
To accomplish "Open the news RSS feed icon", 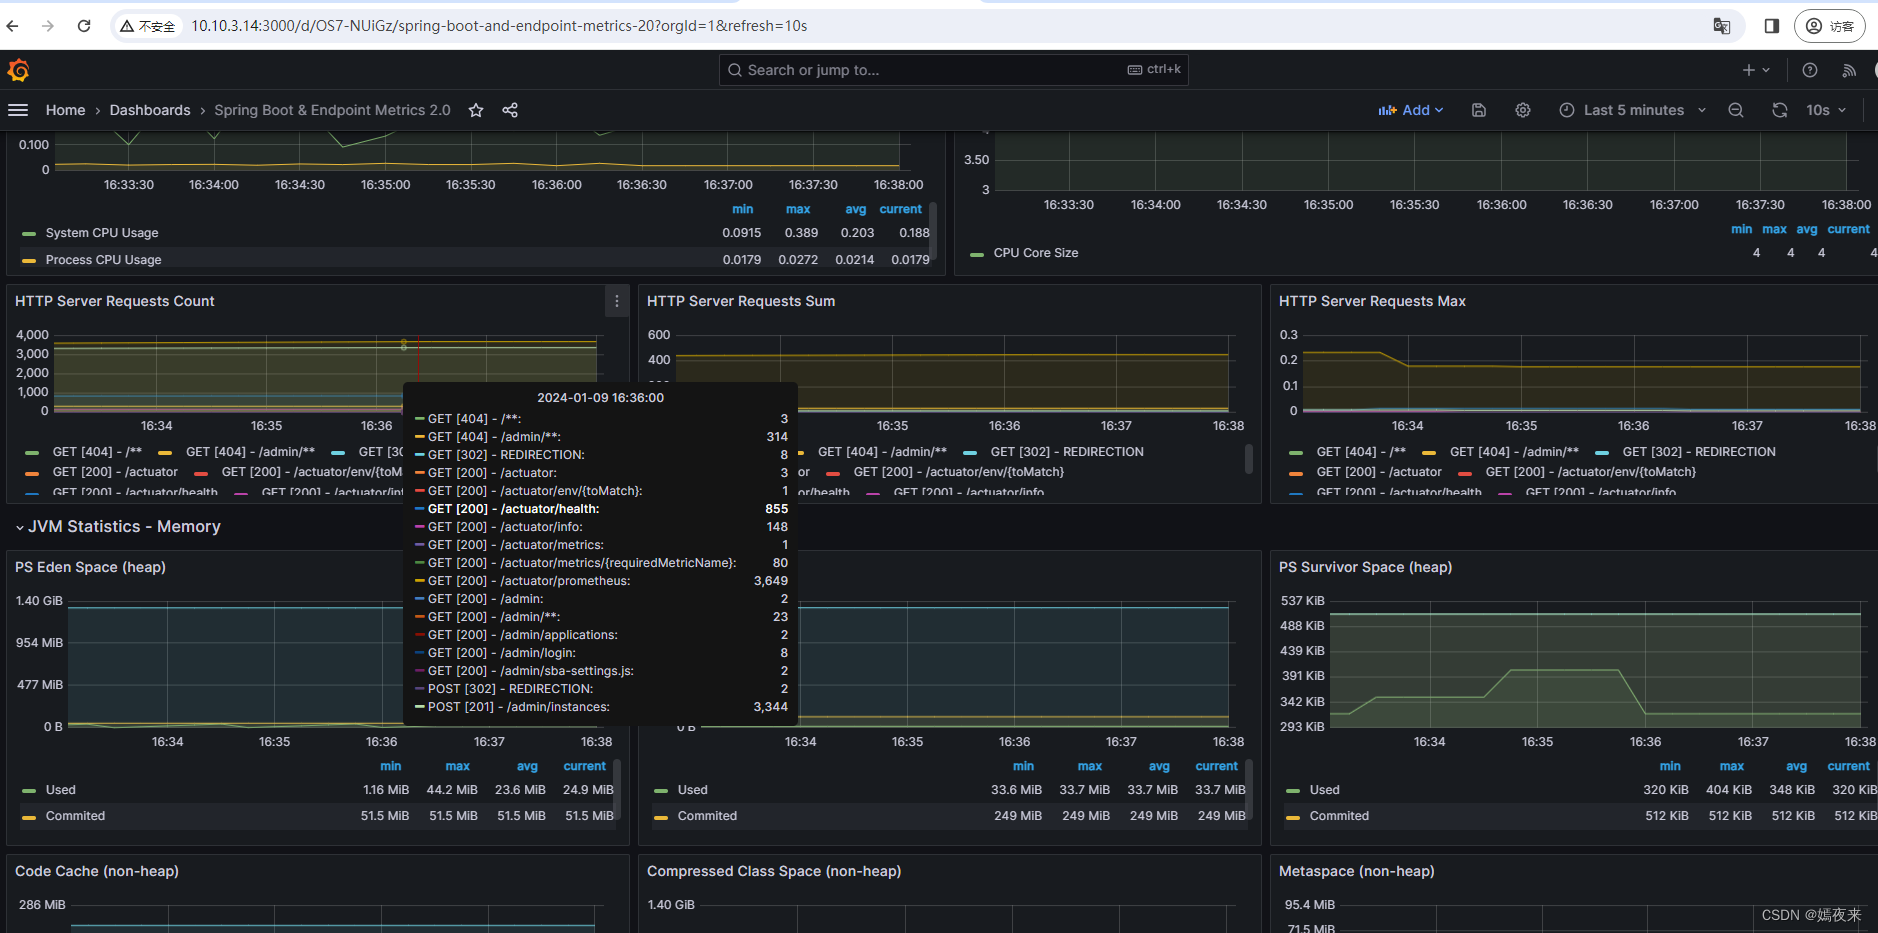I will [1849, 70].
